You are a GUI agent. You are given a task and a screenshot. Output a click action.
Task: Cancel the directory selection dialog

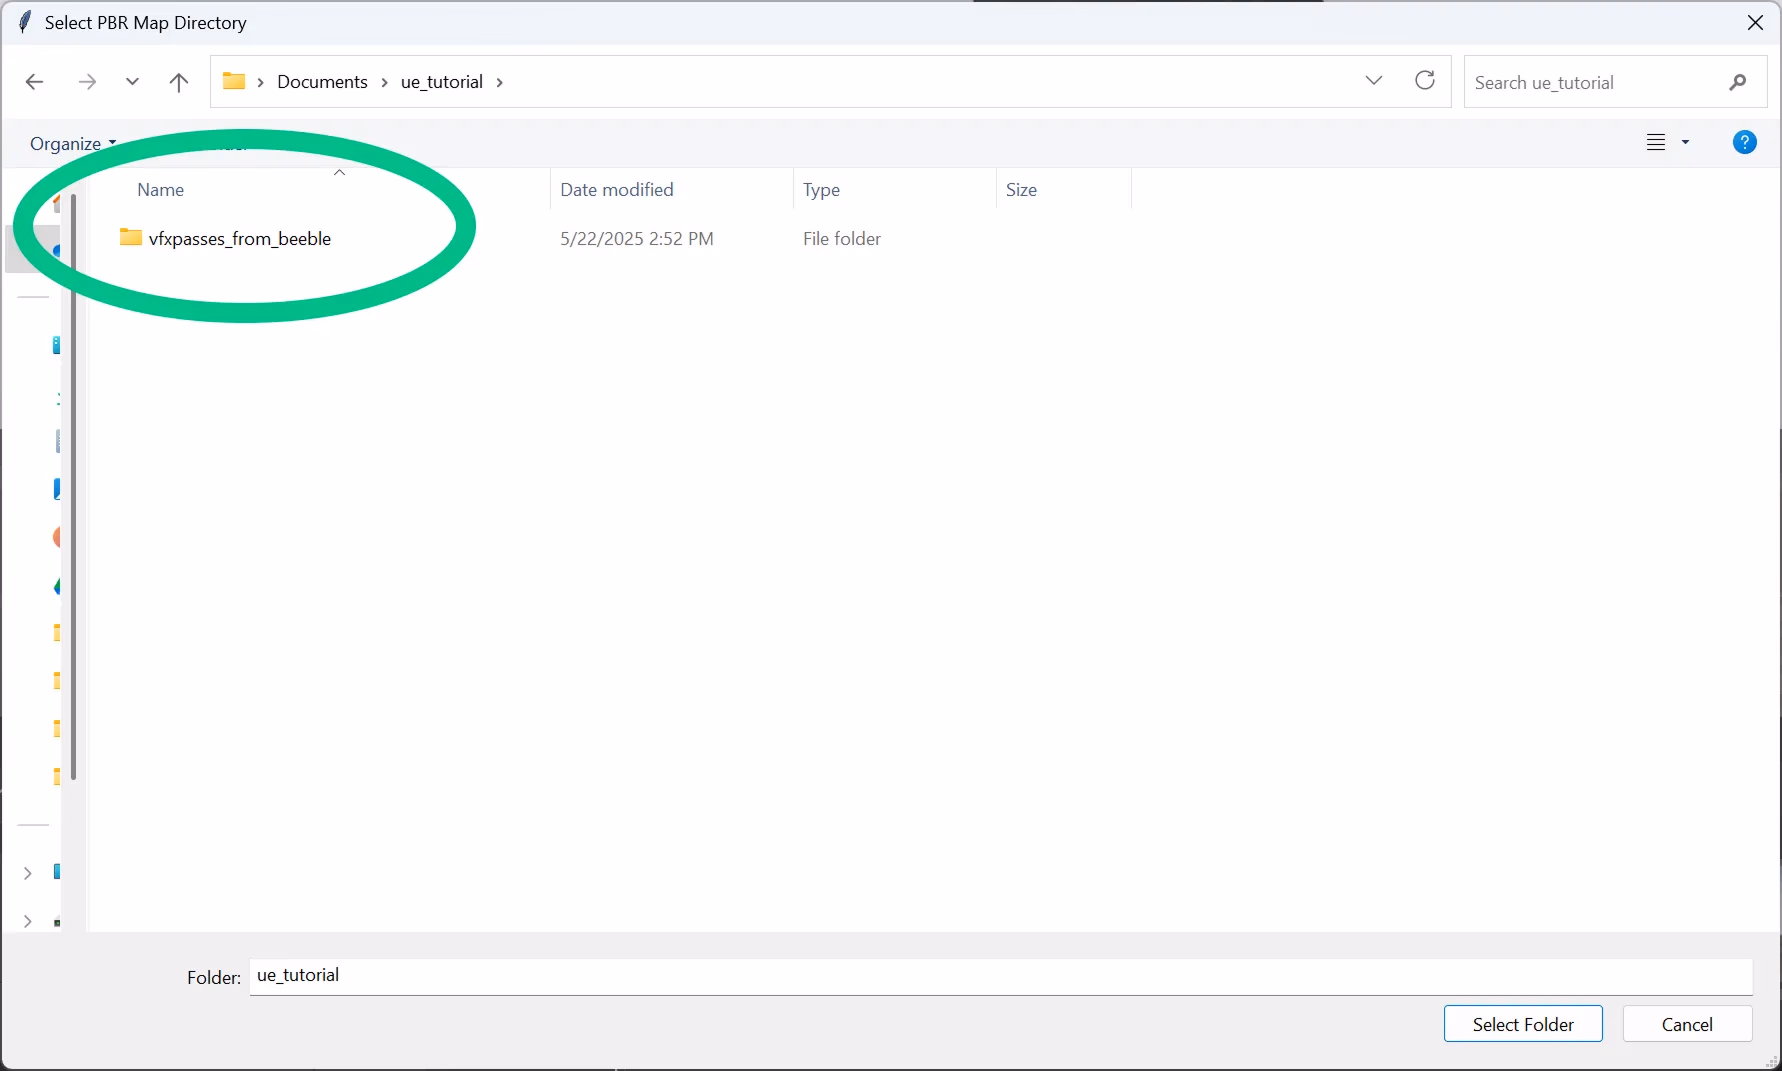tap(1686, 1024)
